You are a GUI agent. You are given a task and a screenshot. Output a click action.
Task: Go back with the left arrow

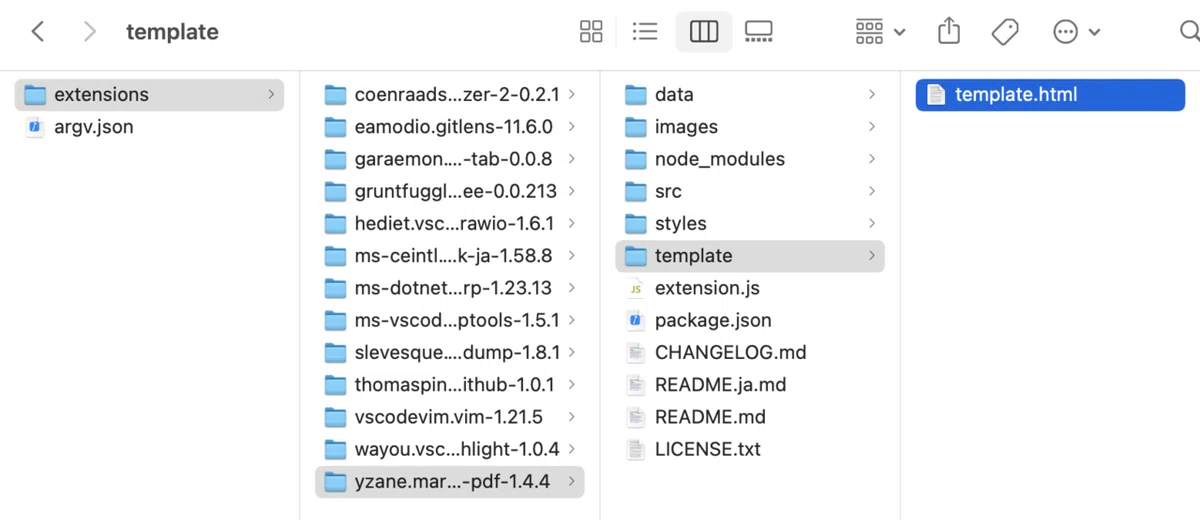coord(38,32)
